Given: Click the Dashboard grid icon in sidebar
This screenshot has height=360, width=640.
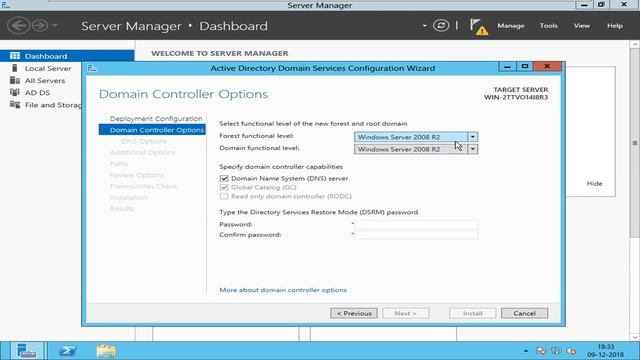Looking at the screenshot, I should 15,56.
